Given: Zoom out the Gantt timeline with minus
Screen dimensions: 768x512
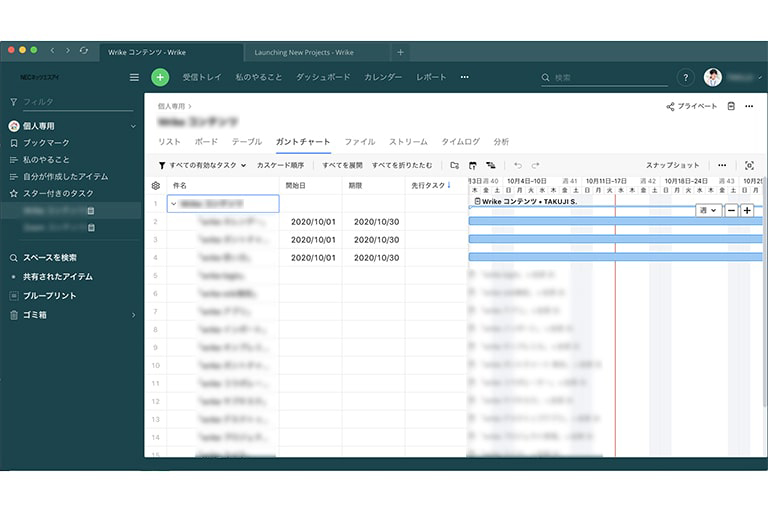Looking at the screenshot, I should click(731, 210).
